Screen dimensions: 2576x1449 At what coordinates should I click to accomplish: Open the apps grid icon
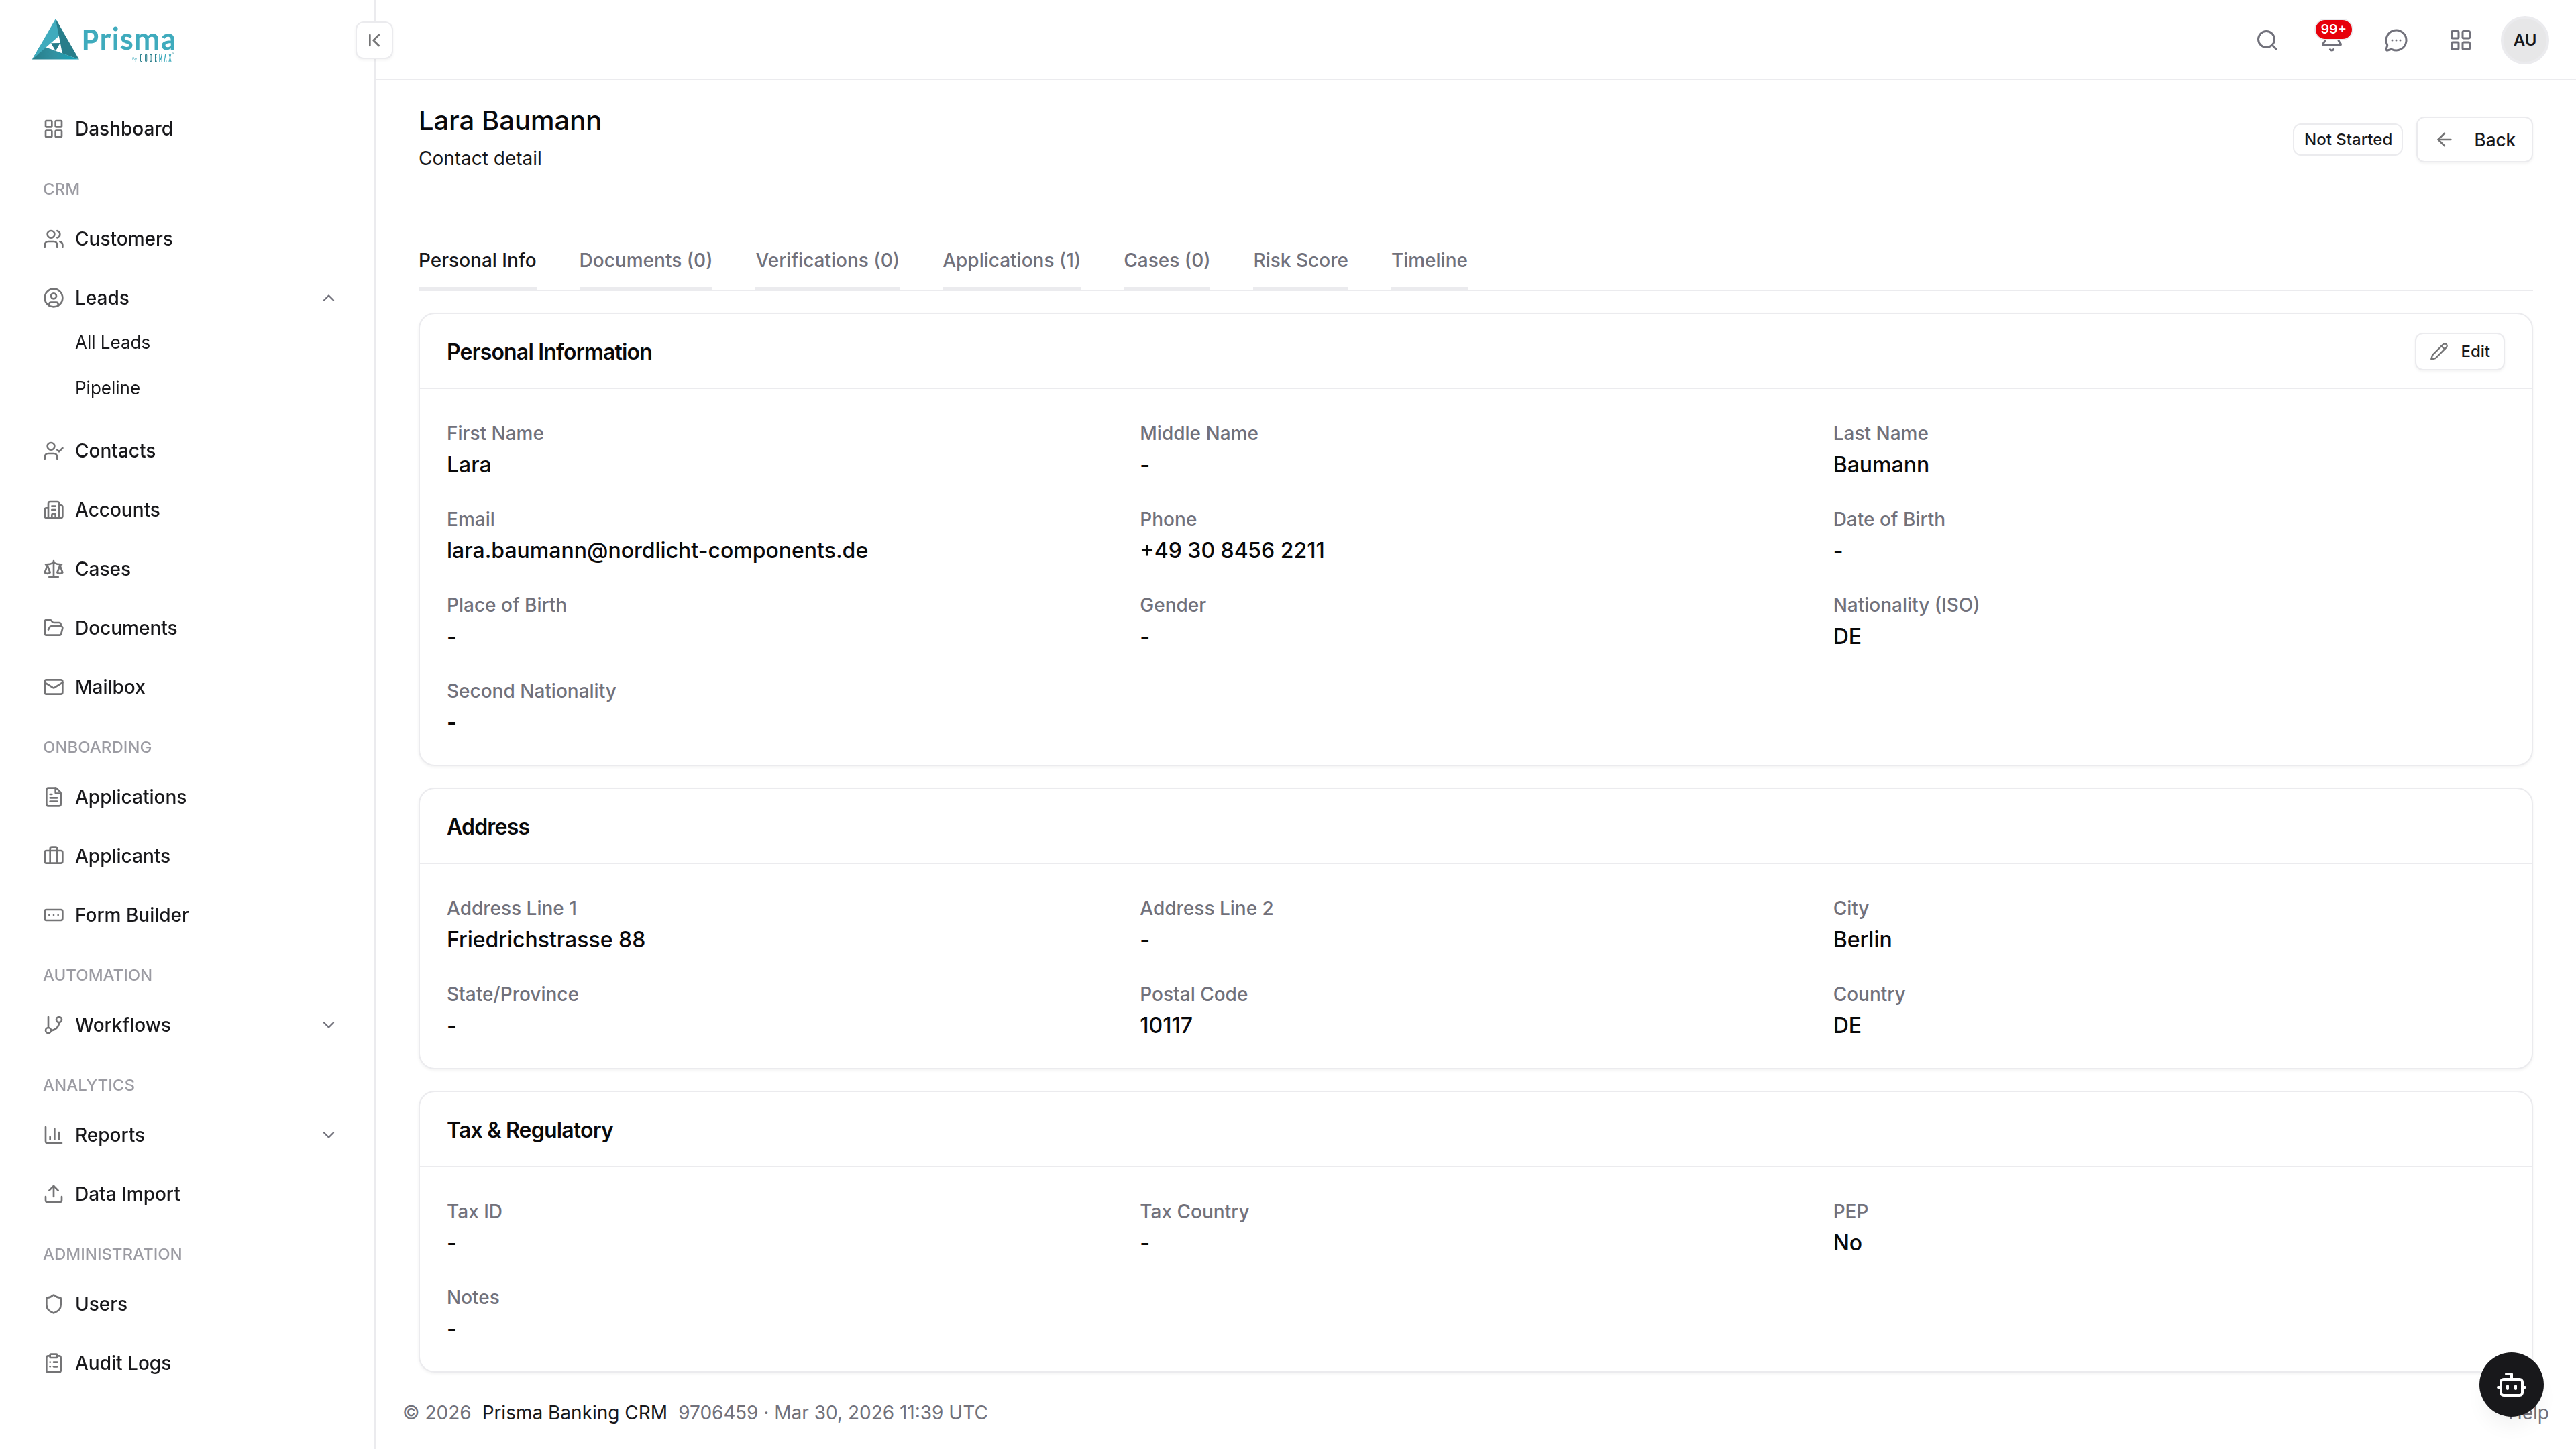[2460, 40]
